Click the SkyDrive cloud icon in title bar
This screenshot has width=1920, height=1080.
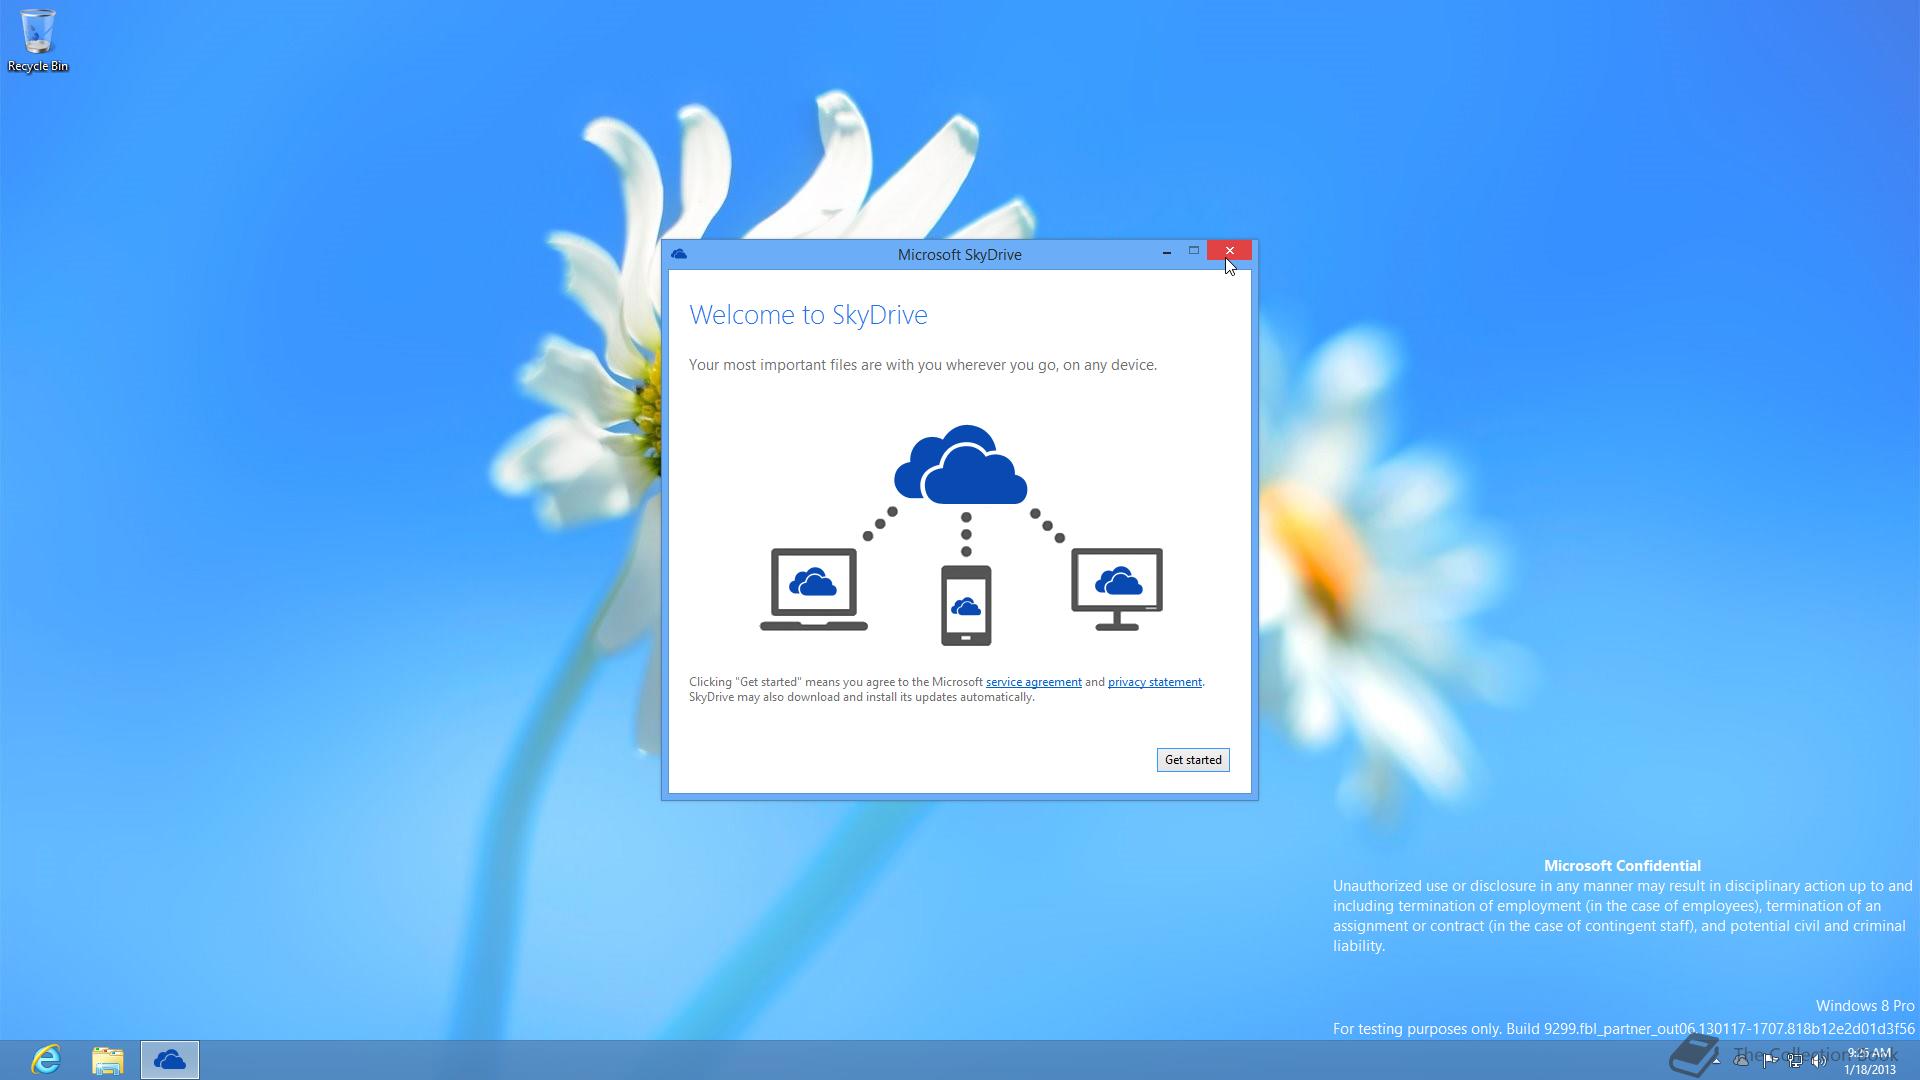(679, 254)
